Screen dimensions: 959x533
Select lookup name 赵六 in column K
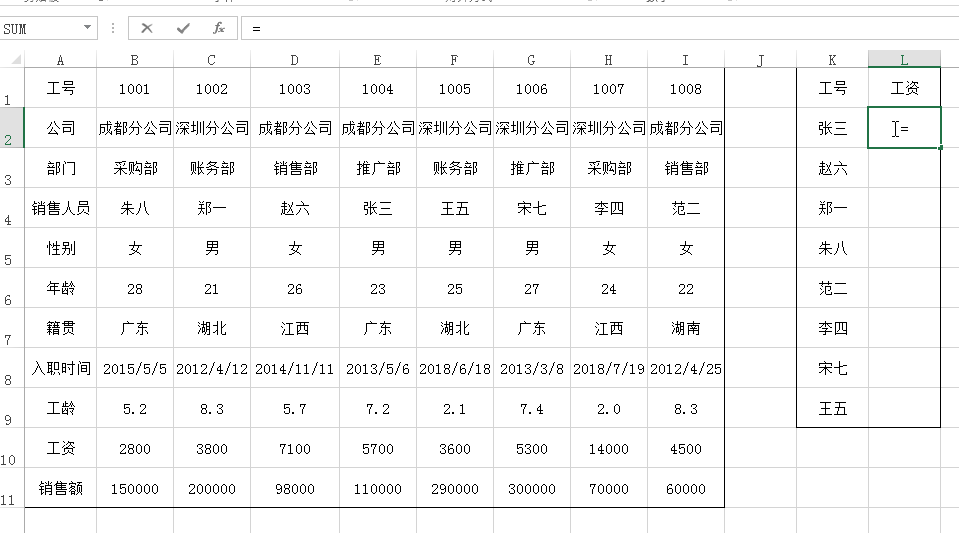pyautogui.click(x=832, y=168)
